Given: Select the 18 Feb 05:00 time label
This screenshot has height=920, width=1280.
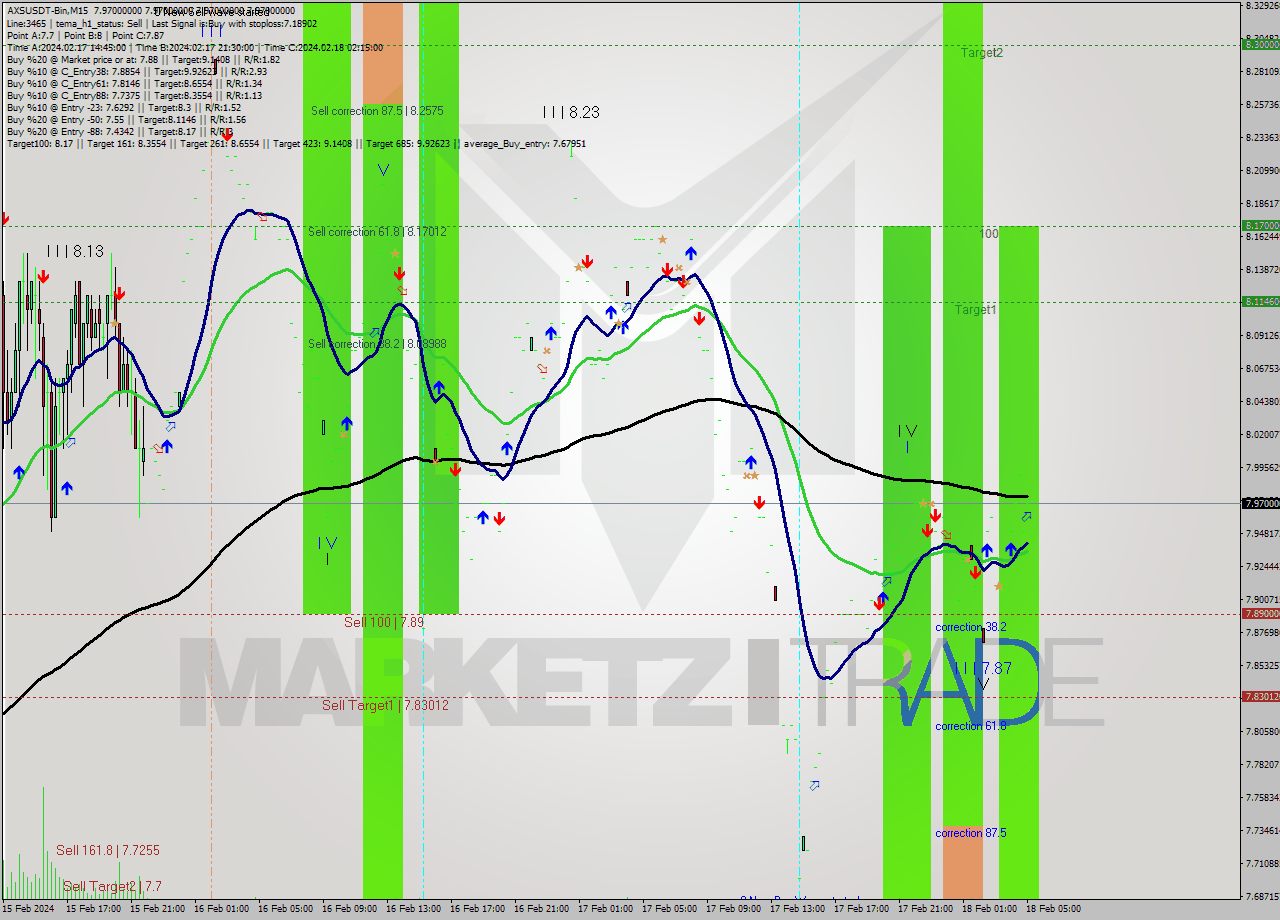Looking at the screenshot, I should click(1053, 909).
